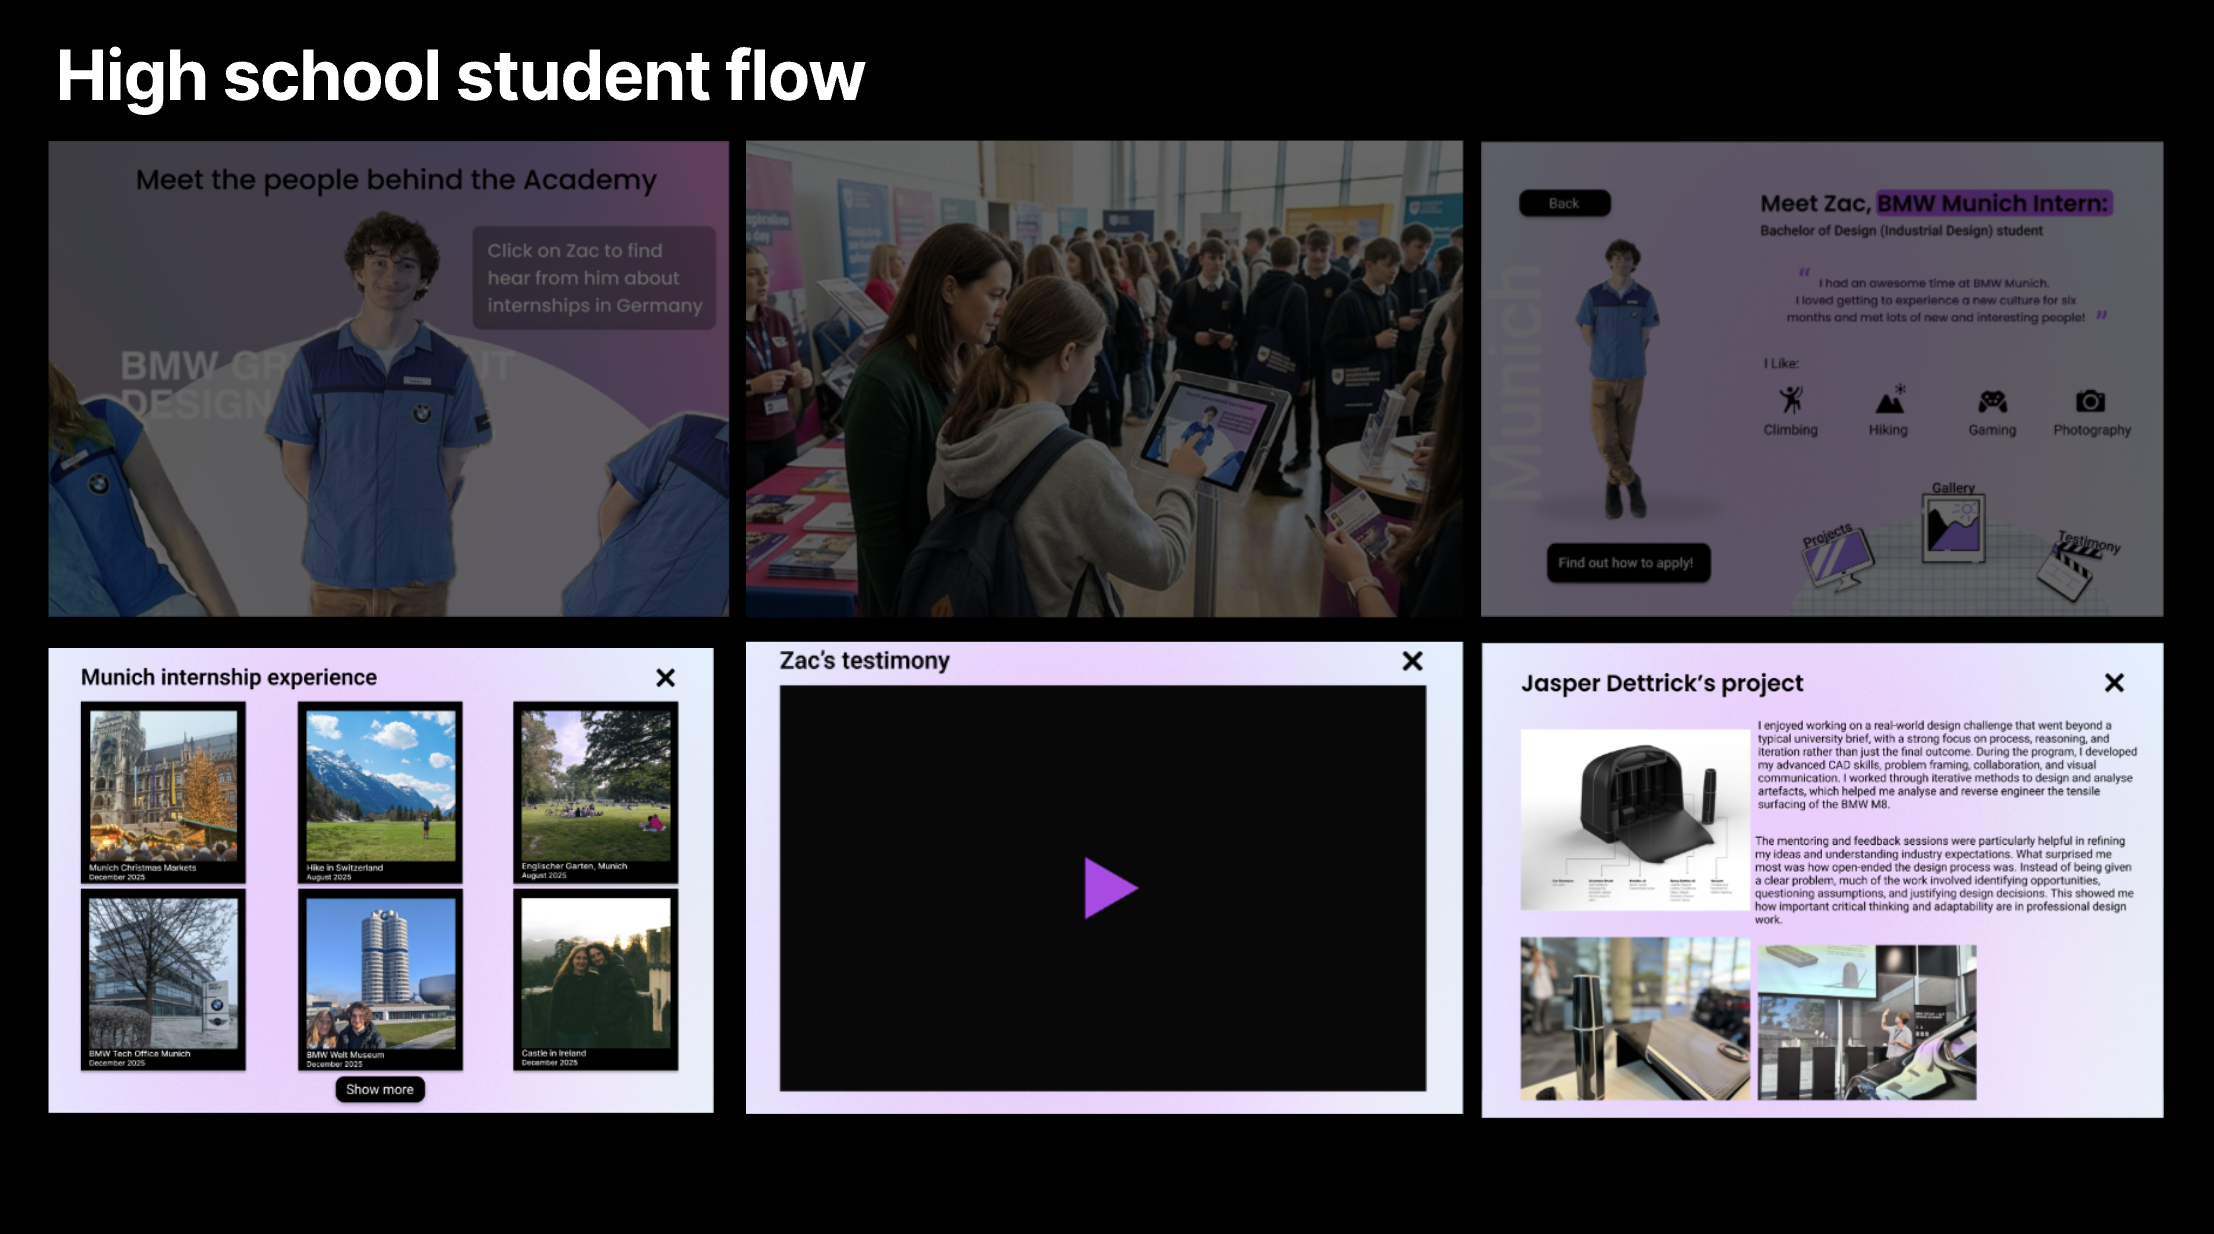Open the stage presentation photo in Jasper's project

pos(1867,1022)
